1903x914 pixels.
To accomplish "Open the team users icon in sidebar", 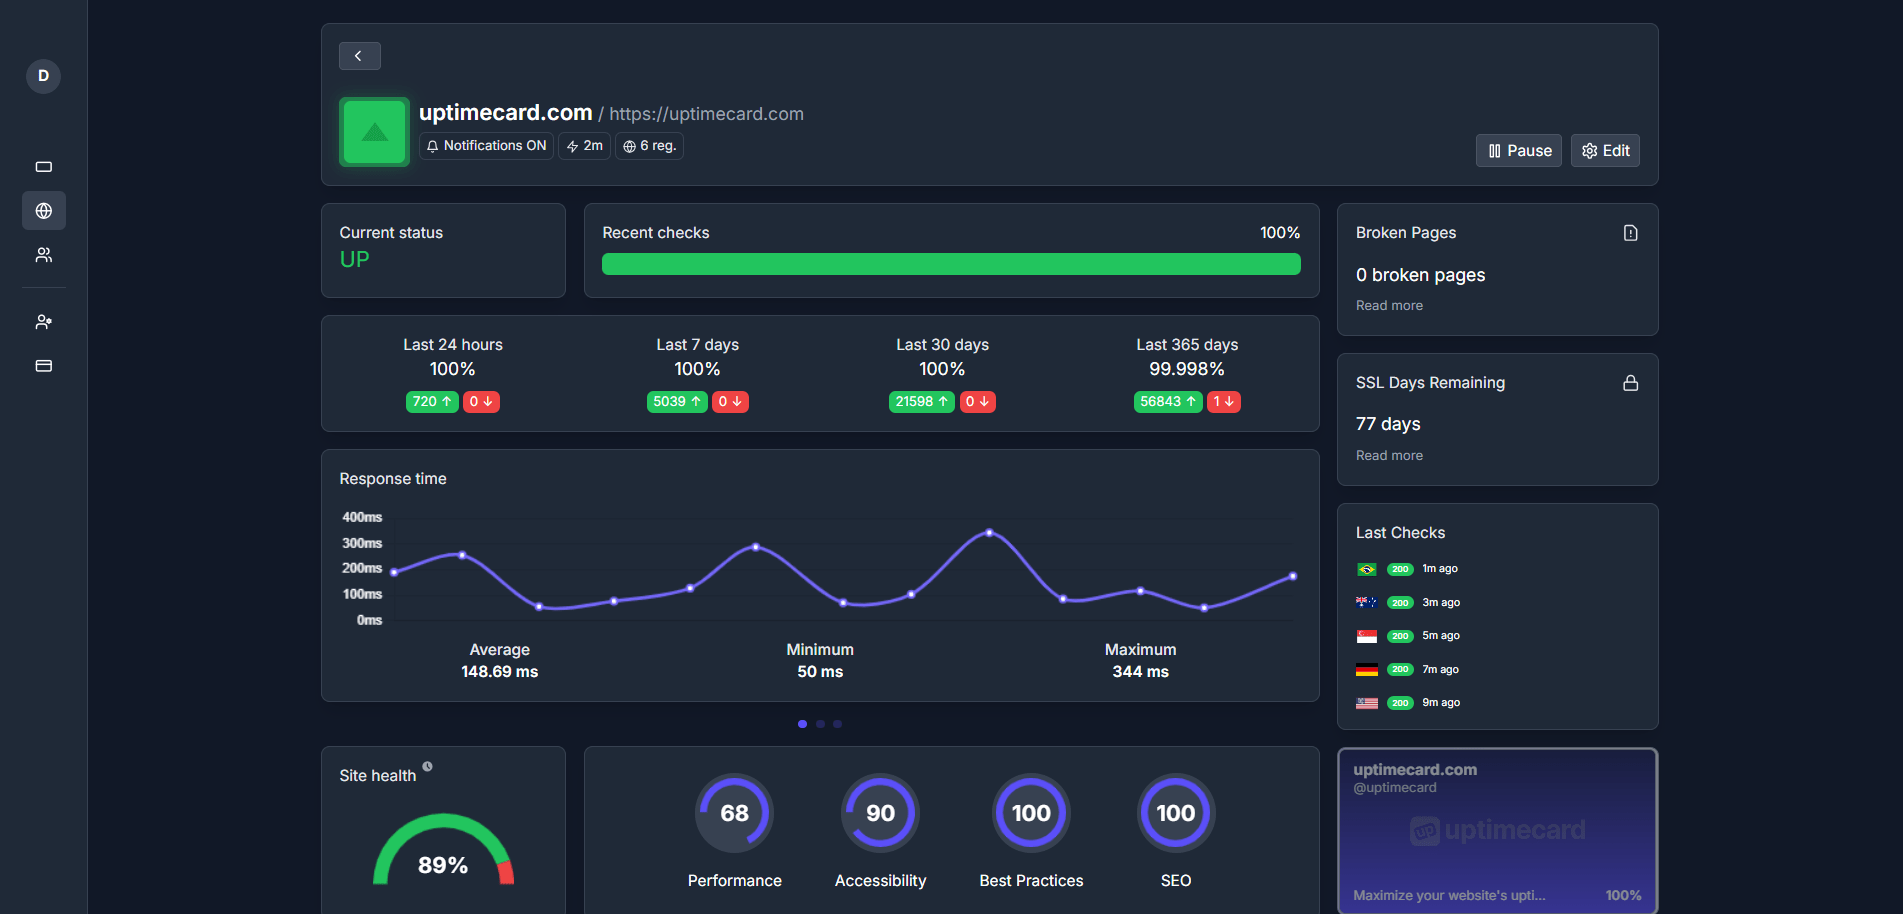I will pyautogui.click(x=44, y=255).
